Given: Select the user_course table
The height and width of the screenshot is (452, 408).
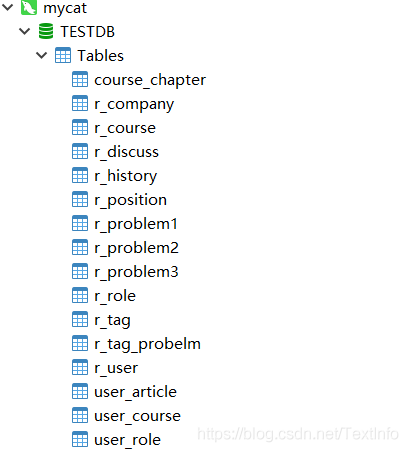Looking at the screenshot, I should pos(137,416).
